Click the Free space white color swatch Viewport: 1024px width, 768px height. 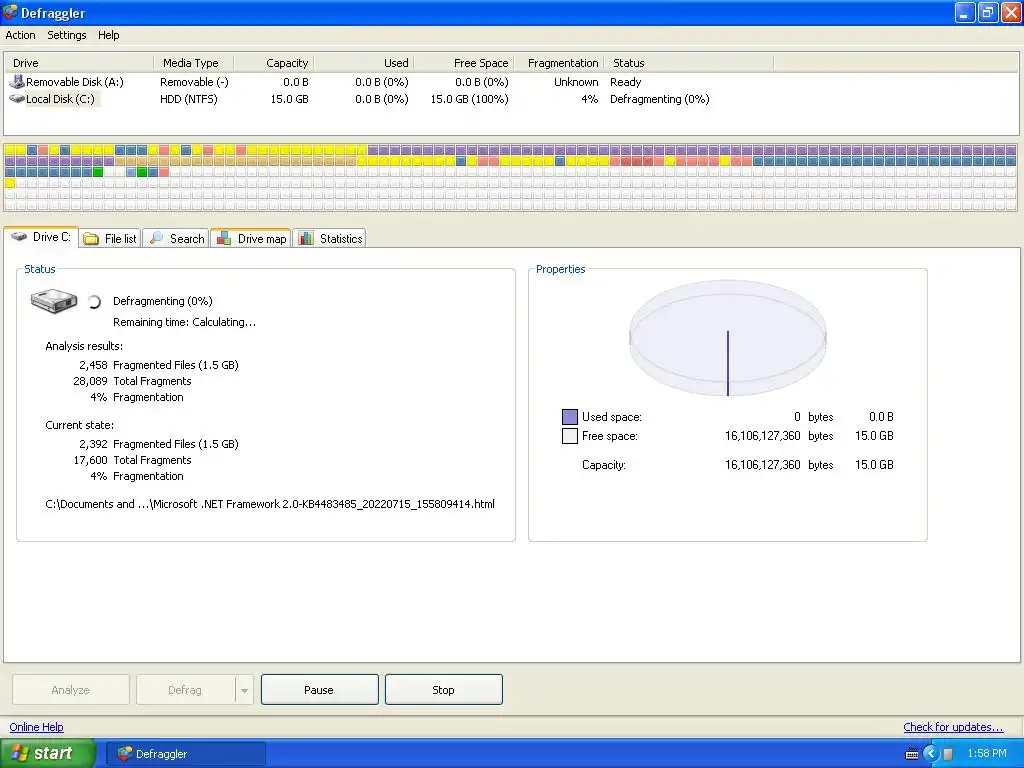[x=569, y=436]
